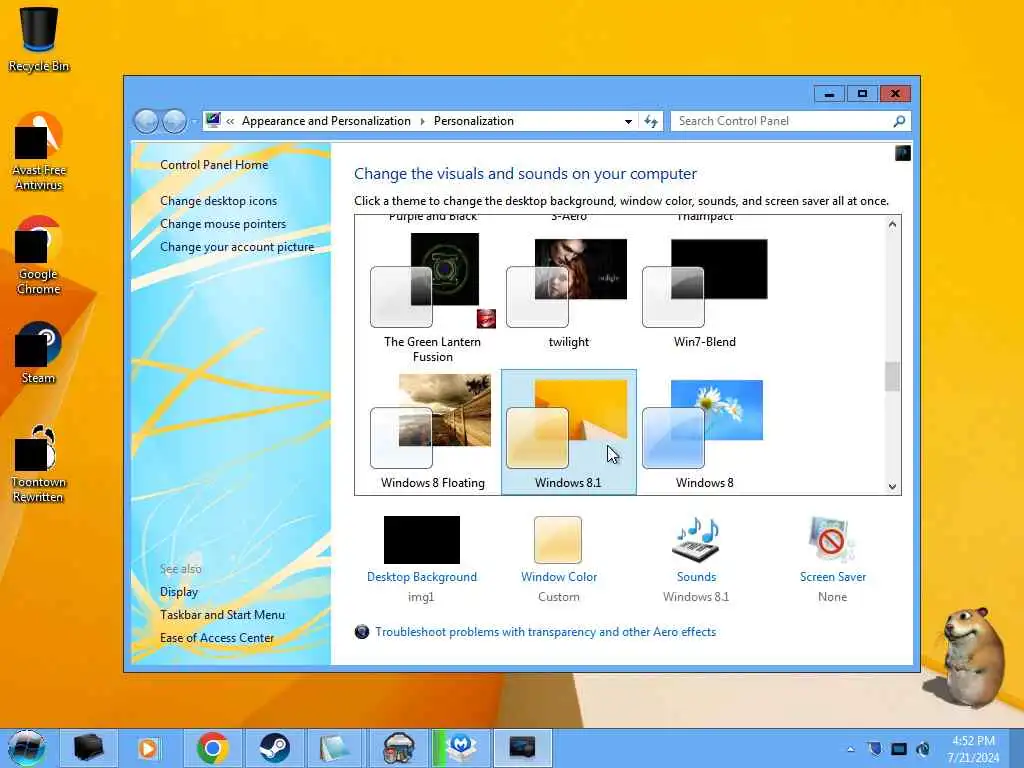Click the theme list scrollbar thumb

(x=892, y=376)
